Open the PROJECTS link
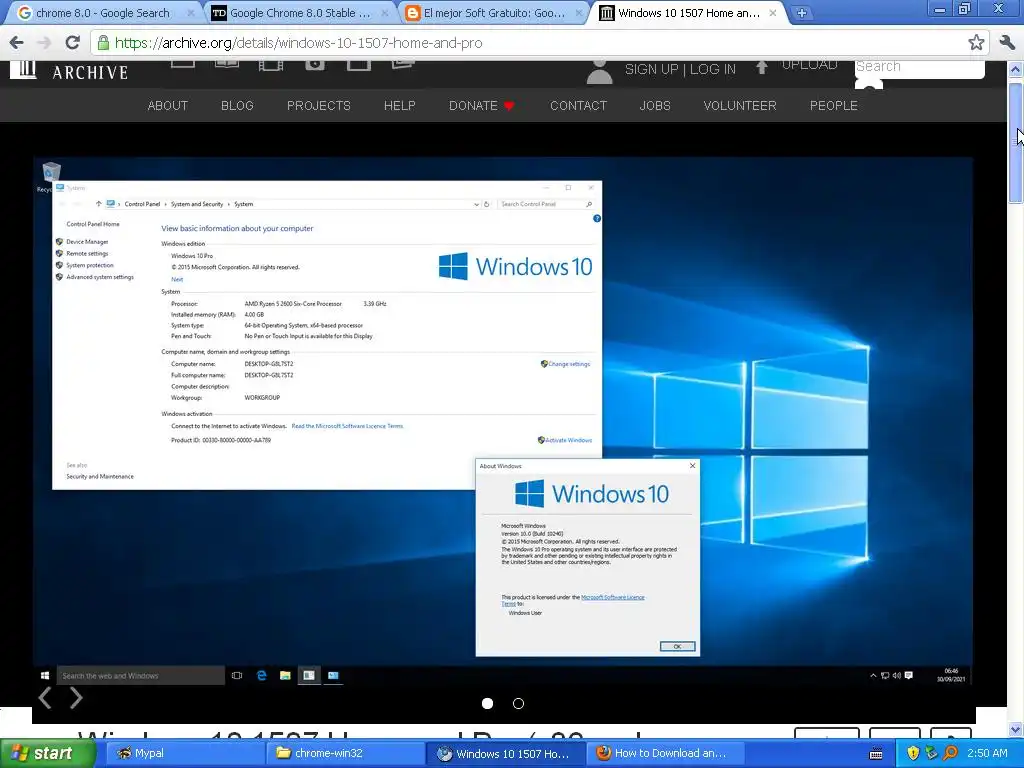The height and width of the screenshot is (768, 1024). 319,106
